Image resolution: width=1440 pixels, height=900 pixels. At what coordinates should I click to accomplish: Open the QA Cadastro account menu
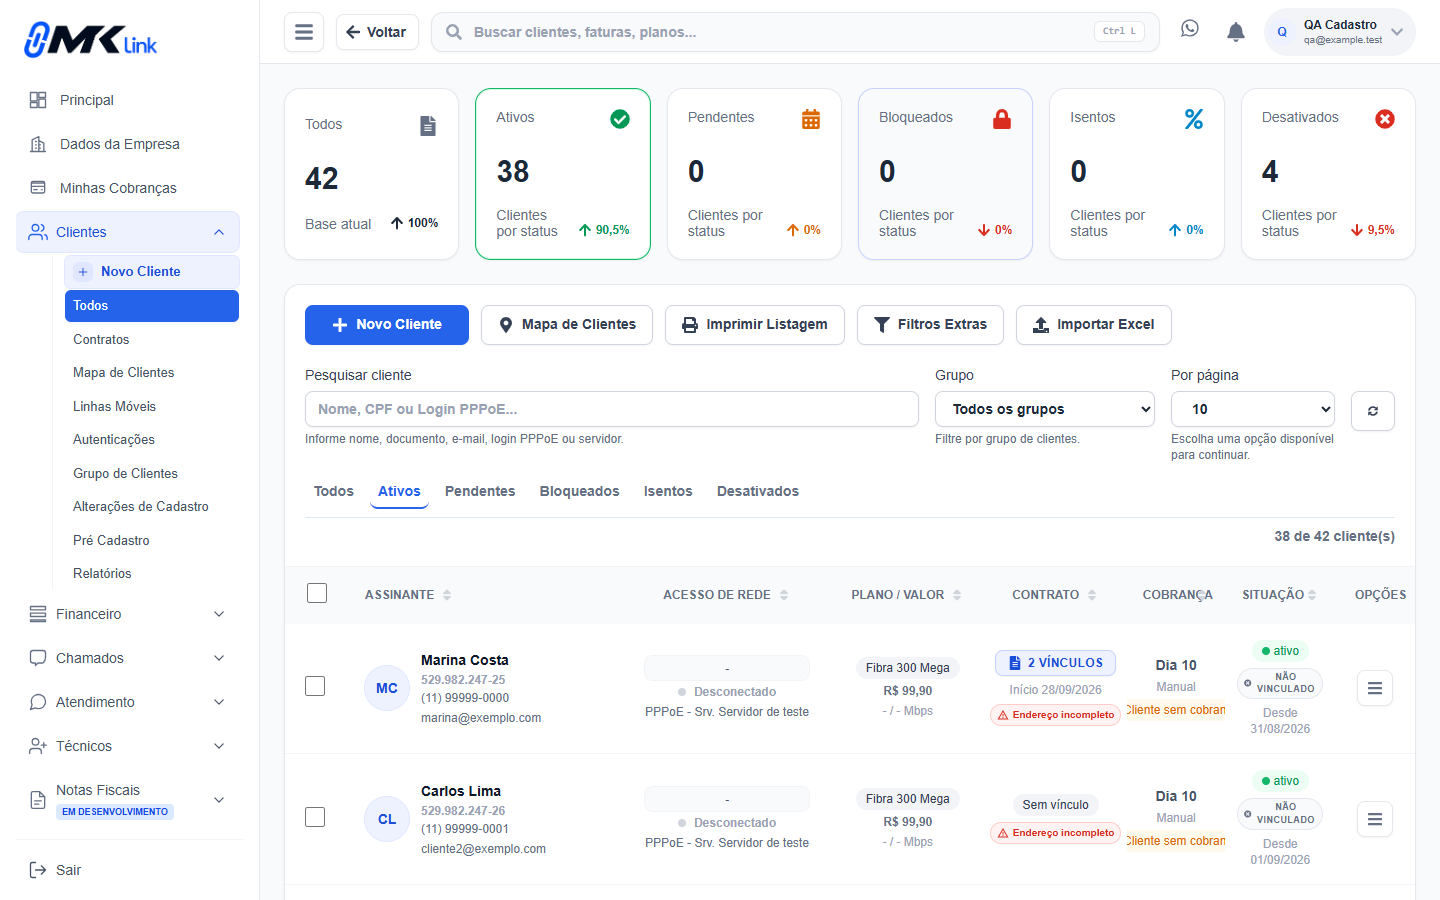tap(1340, 32)
